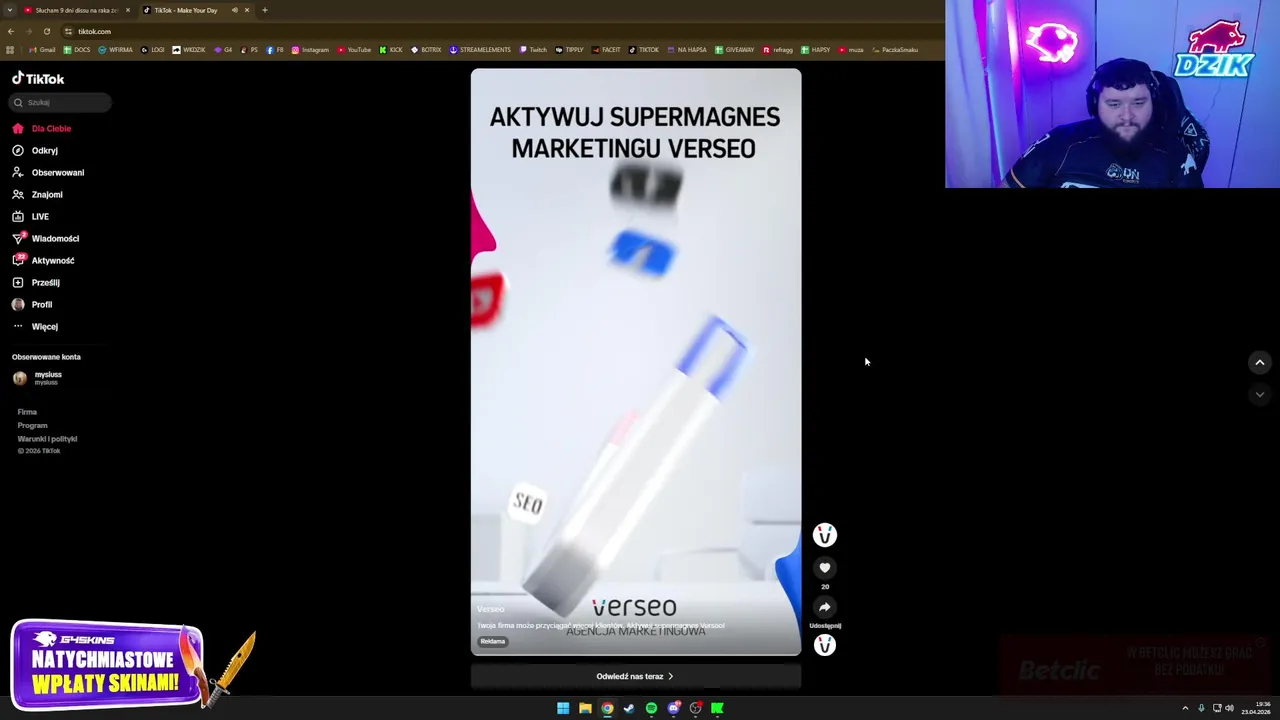The width and height of the screenshot is (1280, 720).
Task: Go to the previous video with up arrow
Action: (1260, 362)
